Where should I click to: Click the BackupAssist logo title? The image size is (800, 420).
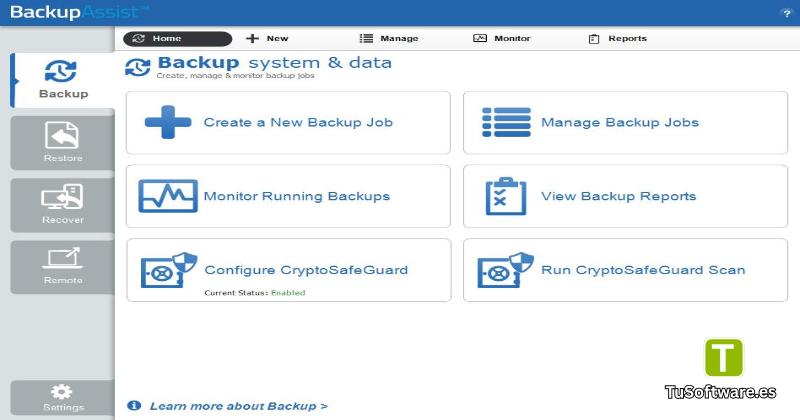[80, 12]
